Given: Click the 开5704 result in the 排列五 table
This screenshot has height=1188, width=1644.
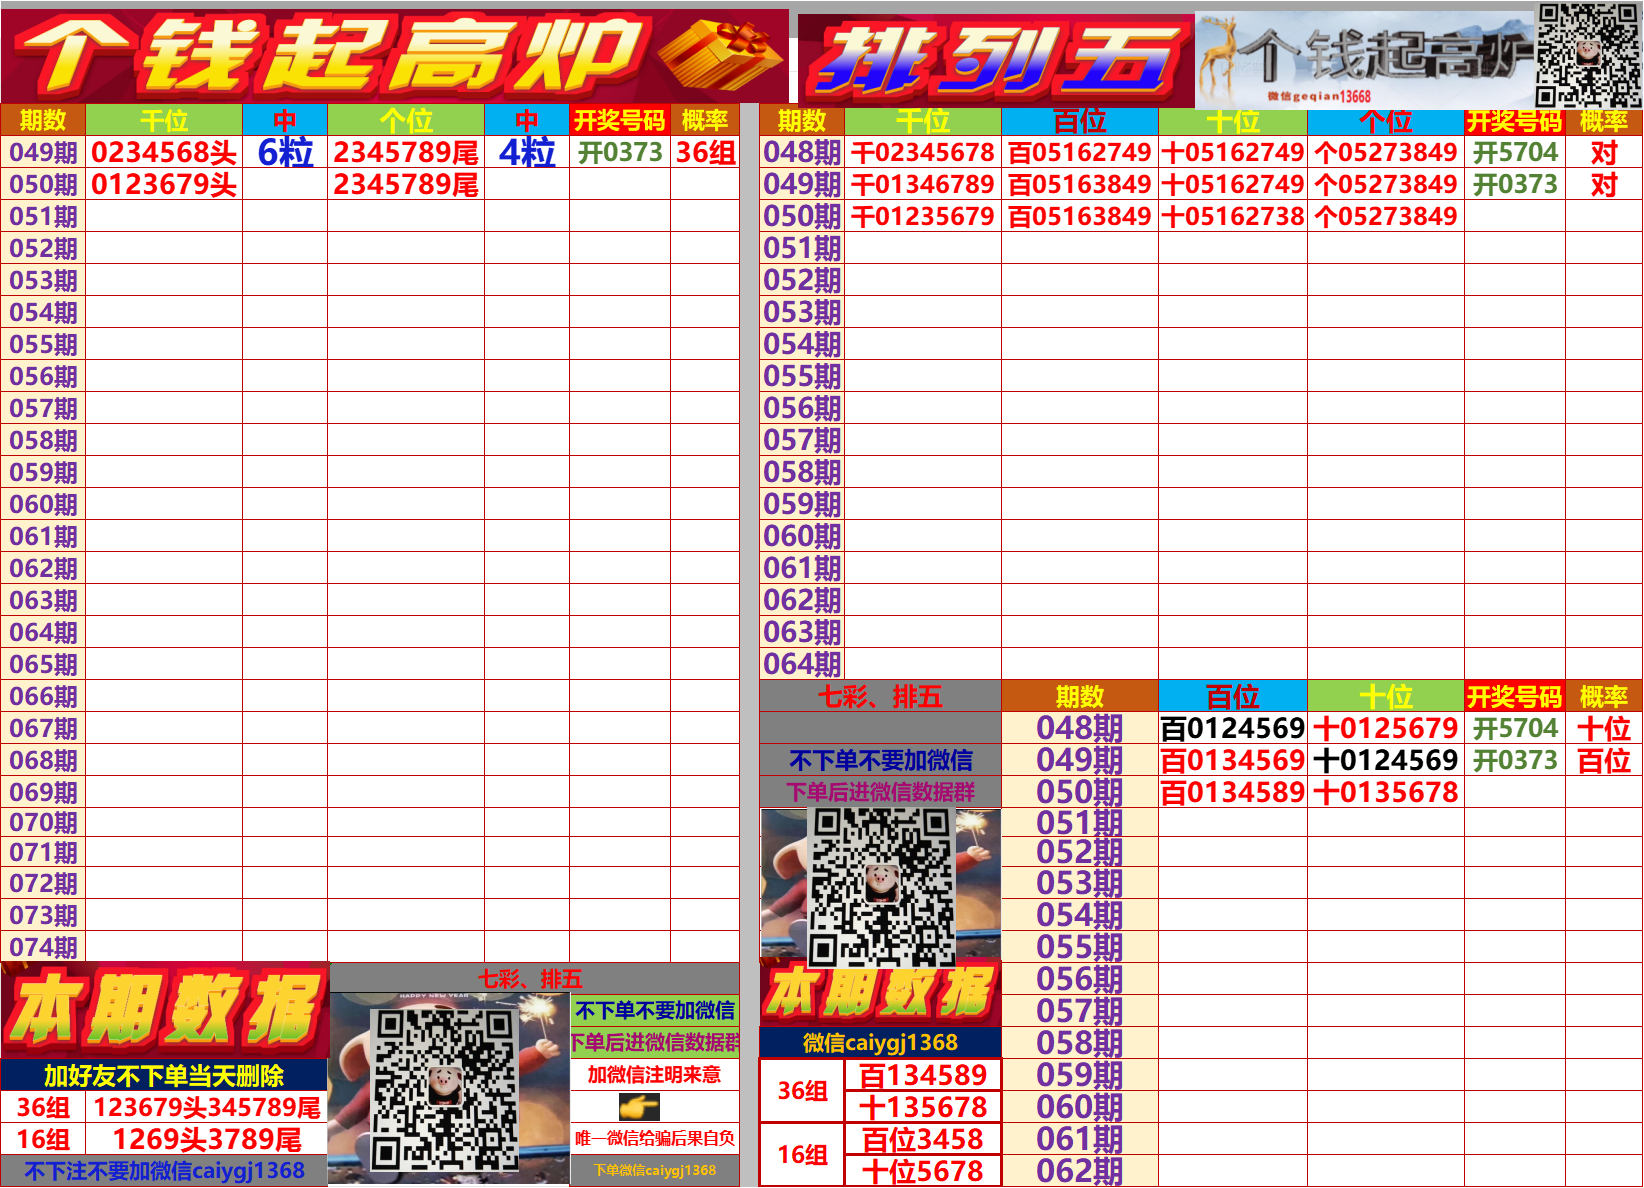Looking at the screenshot, I should tap(1515, 152).
